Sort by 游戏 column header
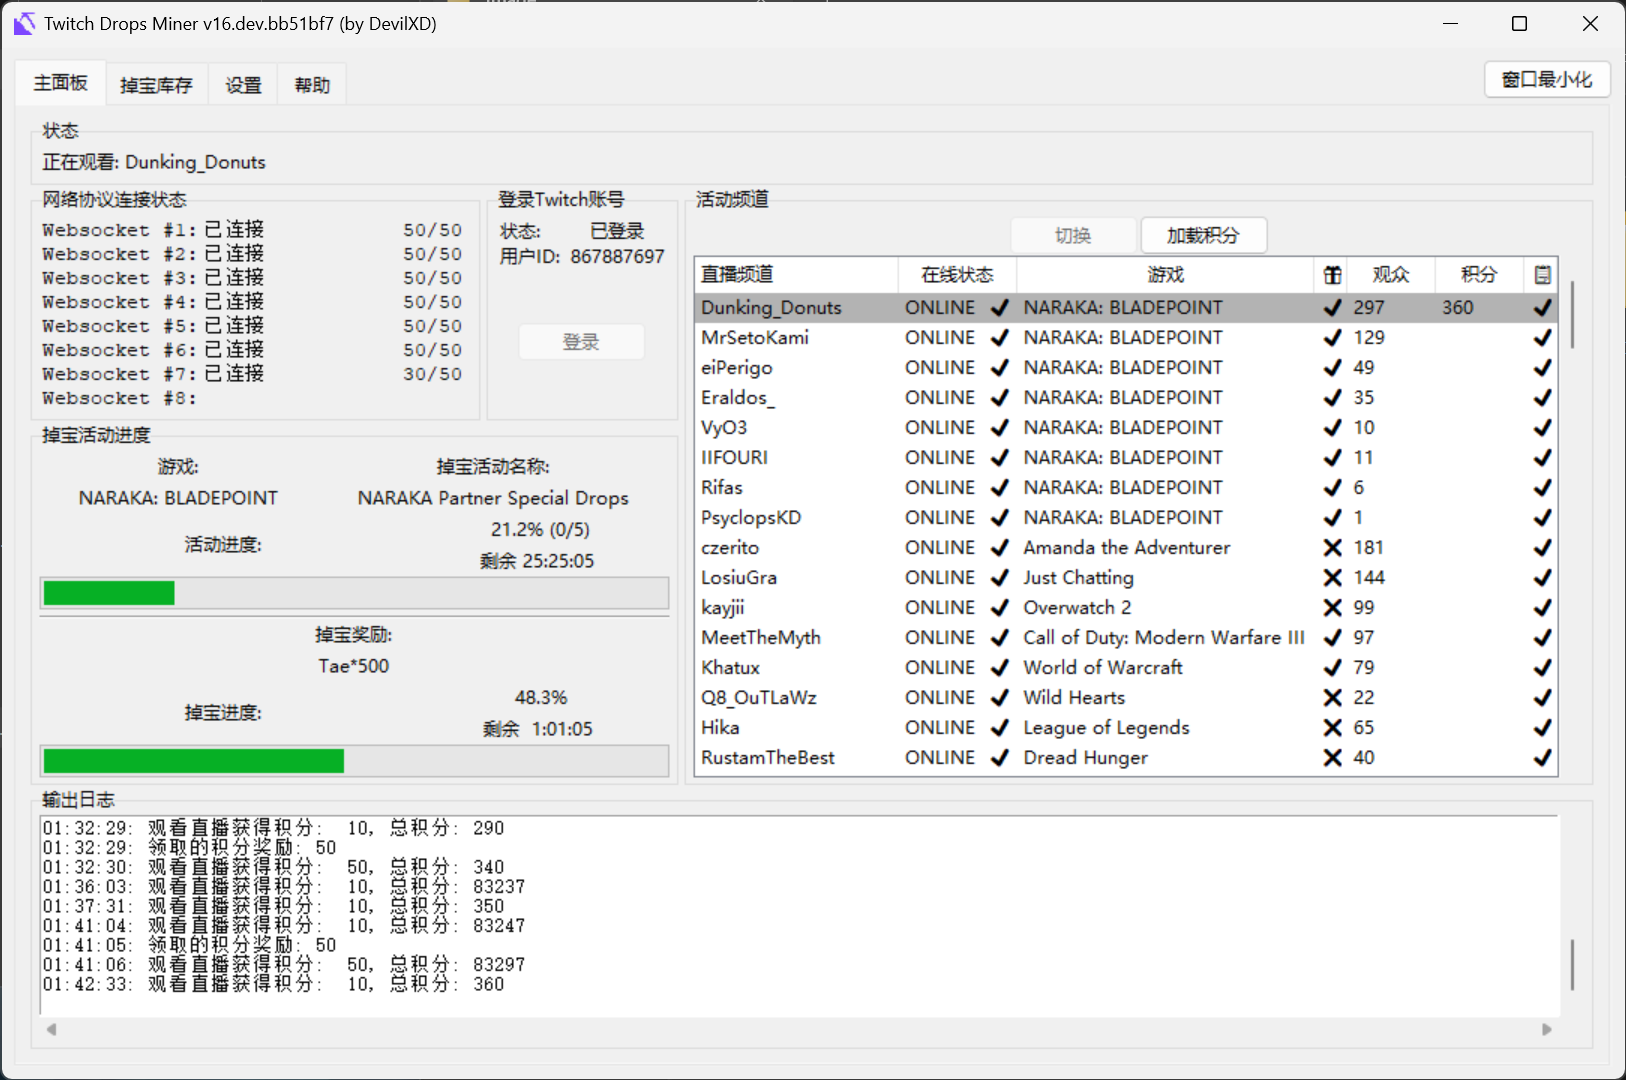This screenshot has height=1080, width=1626. click(x=1165, y=275)
